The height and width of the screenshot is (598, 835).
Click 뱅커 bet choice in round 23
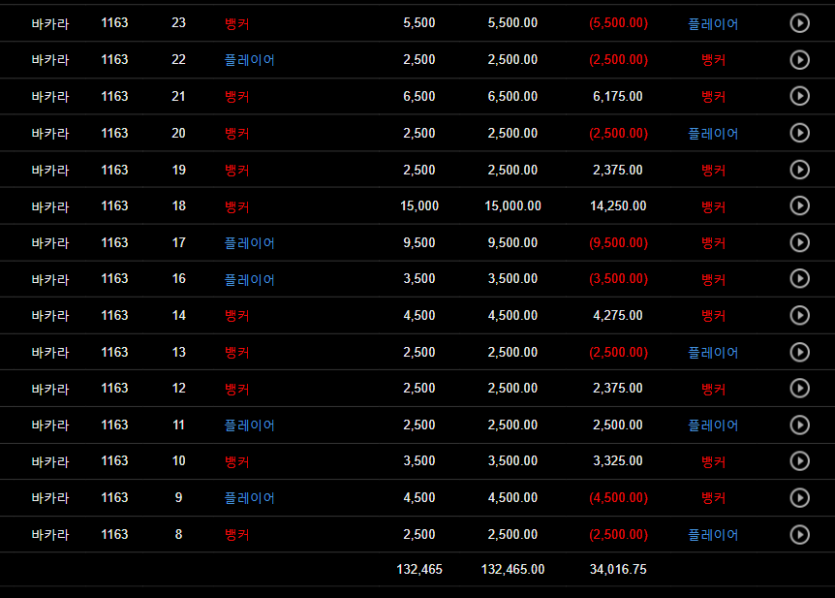237,23
